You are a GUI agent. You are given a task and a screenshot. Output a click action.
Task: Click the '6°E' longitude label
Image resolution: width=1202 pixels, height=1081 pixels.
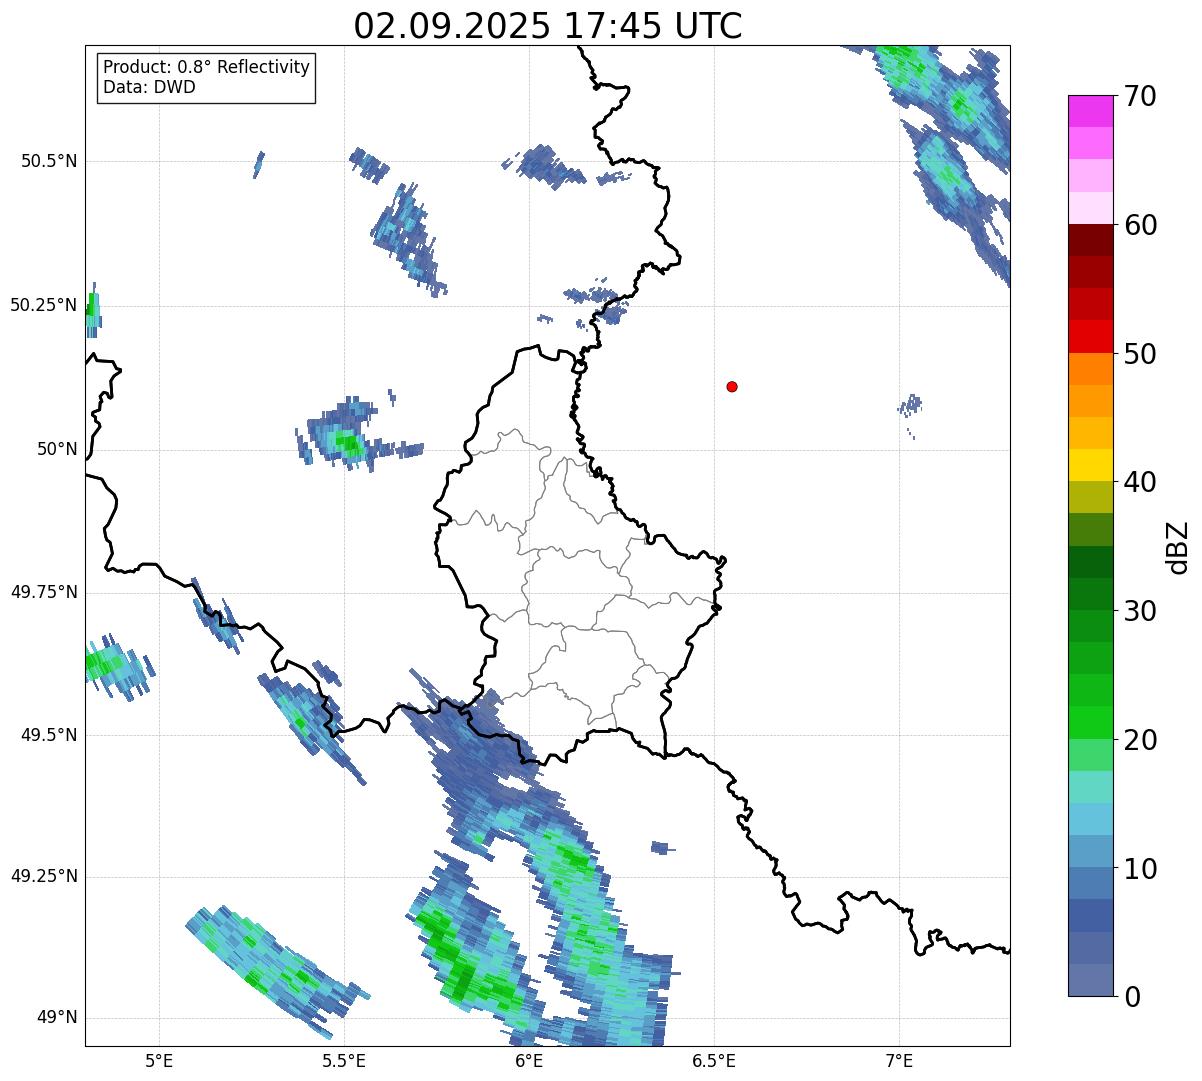pos(529,1060)
